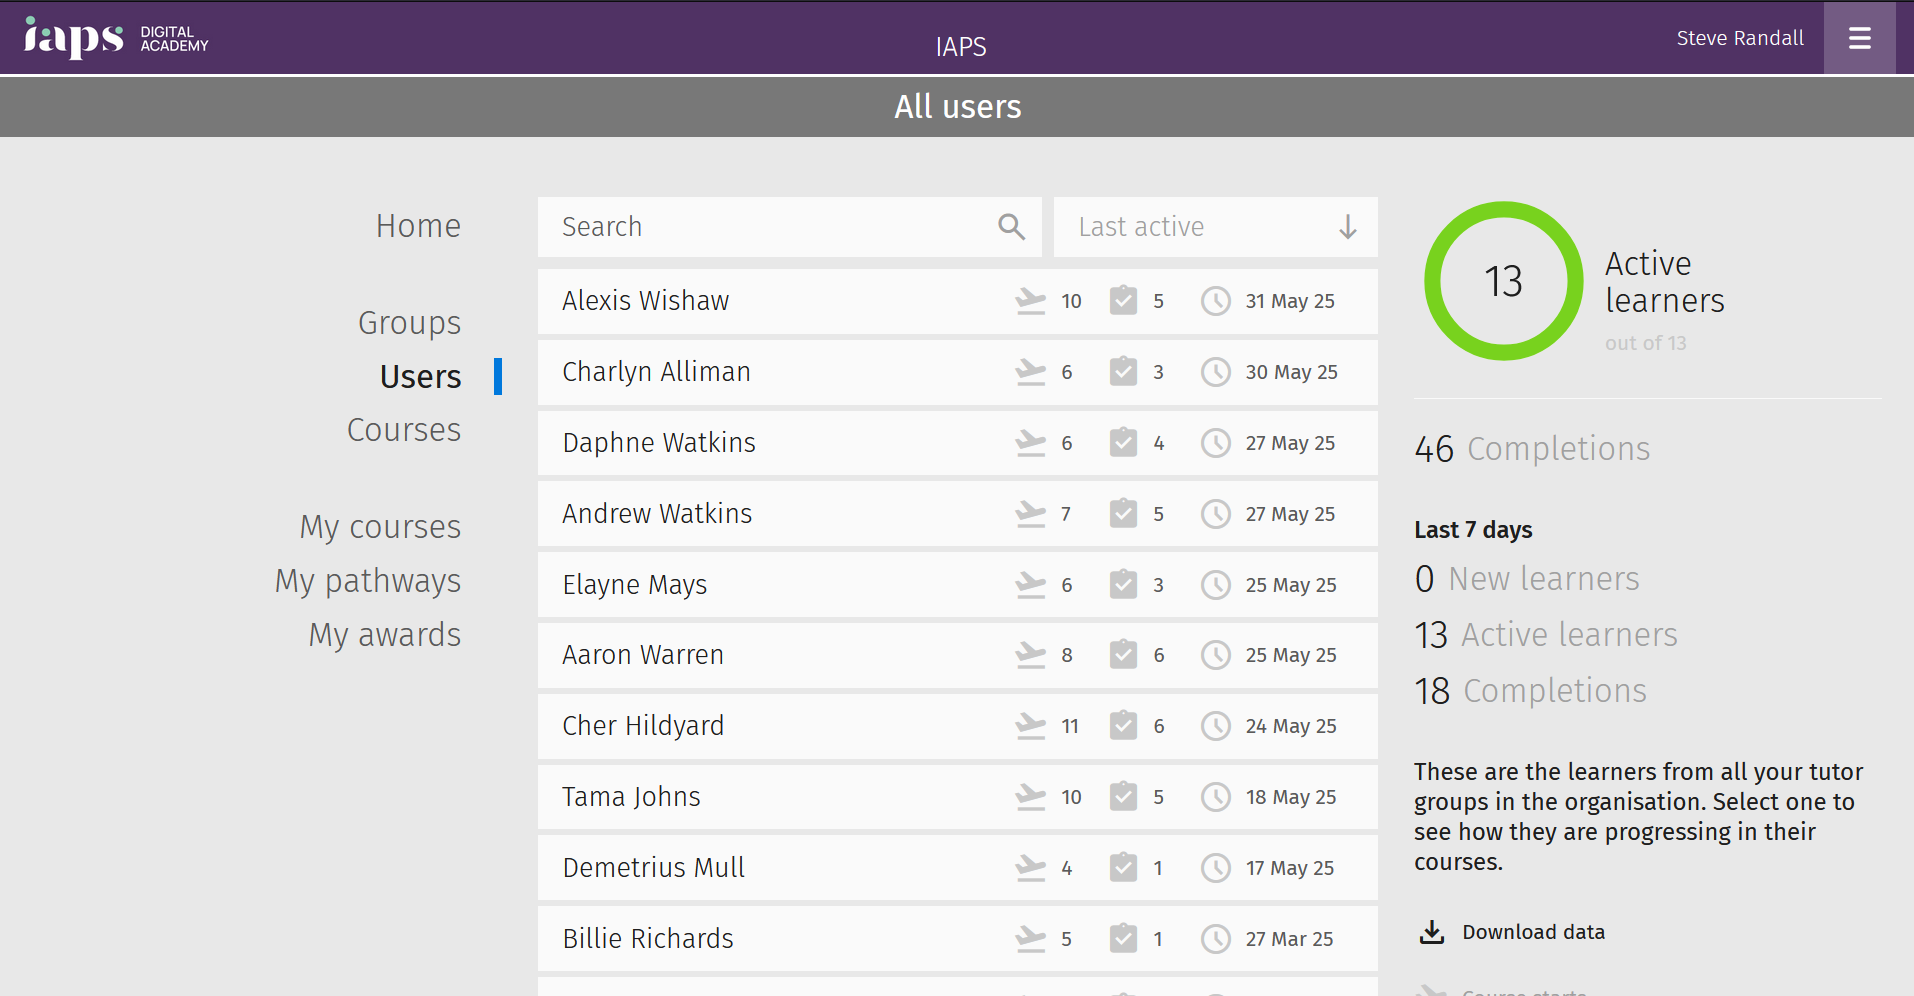Viewport: 1914px width, 996px height.
Task: Go to Groups in the sidebar
Action: 410,323
